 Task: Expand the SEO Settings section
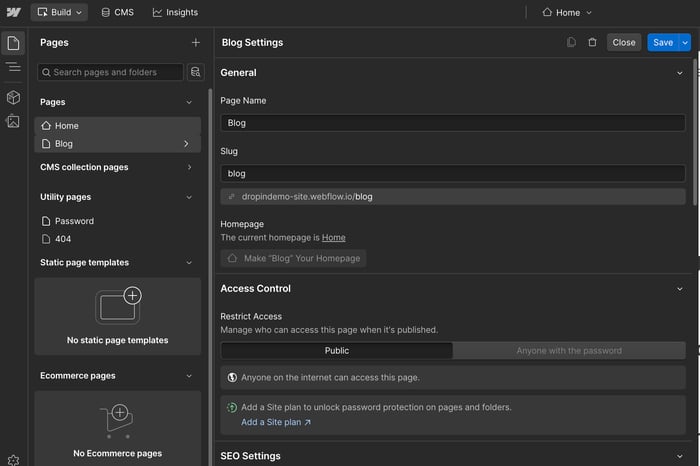click(679, 456)
